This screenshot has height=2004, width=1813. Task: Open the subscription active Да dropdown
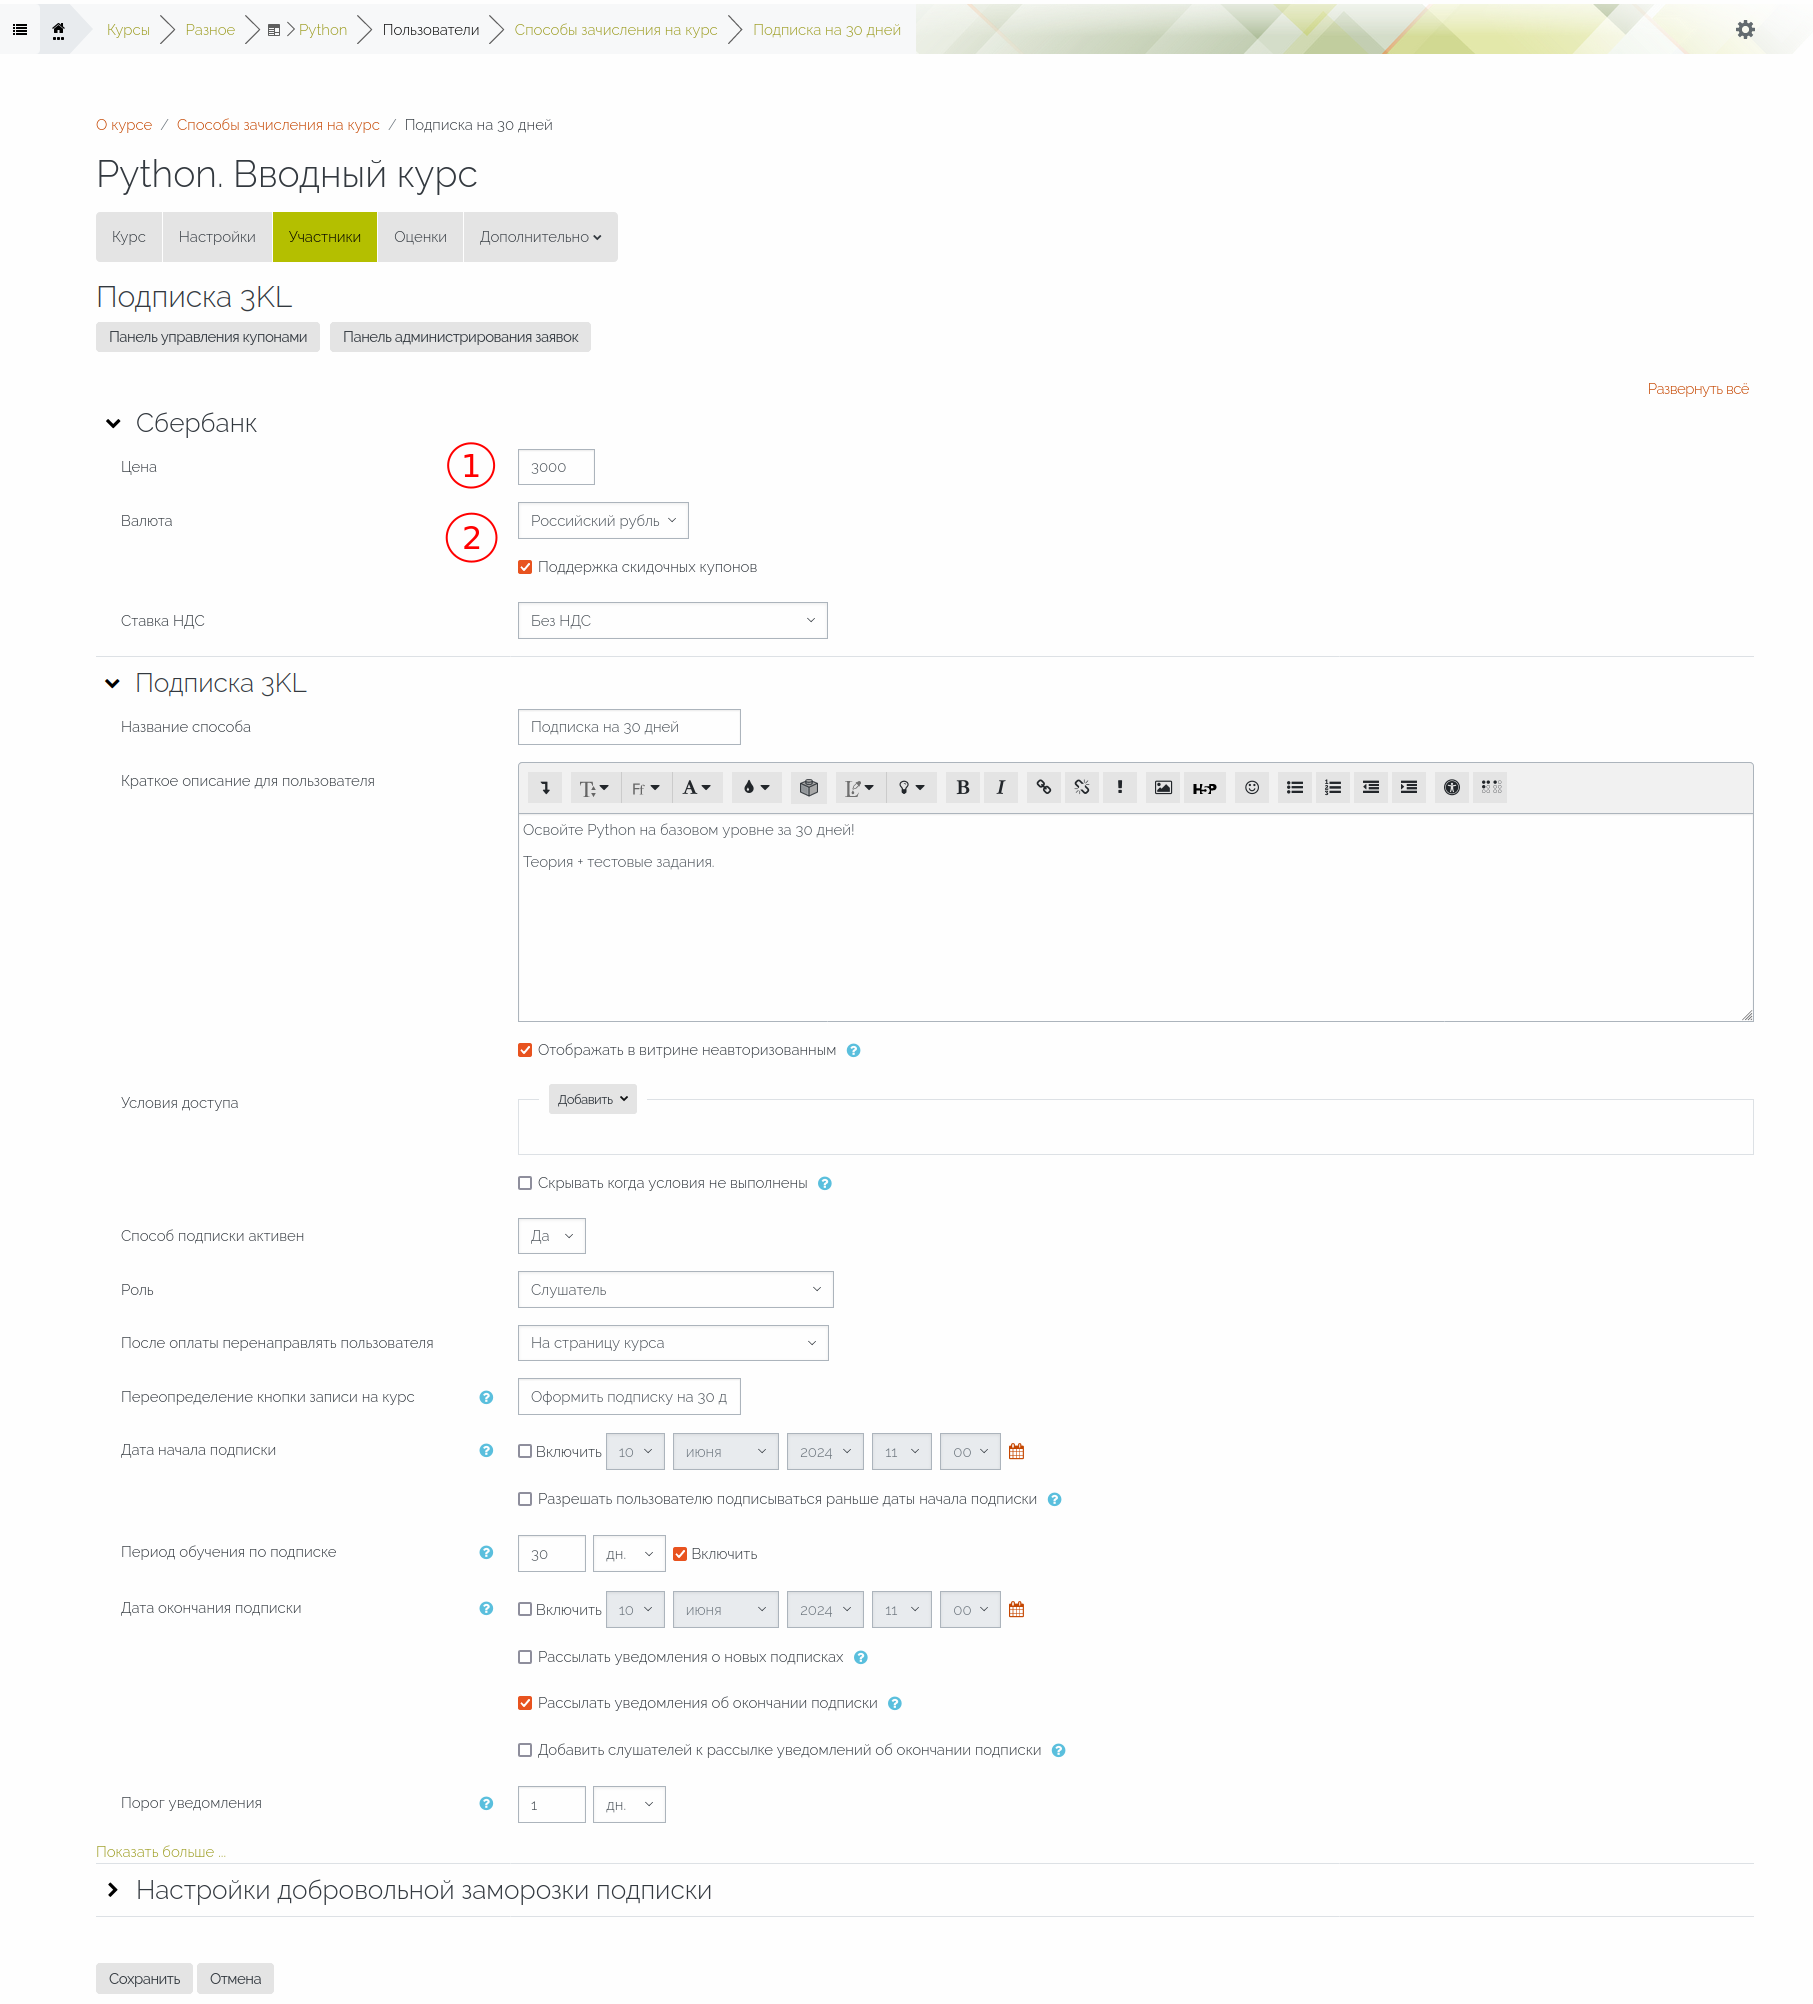point(552,1236)
